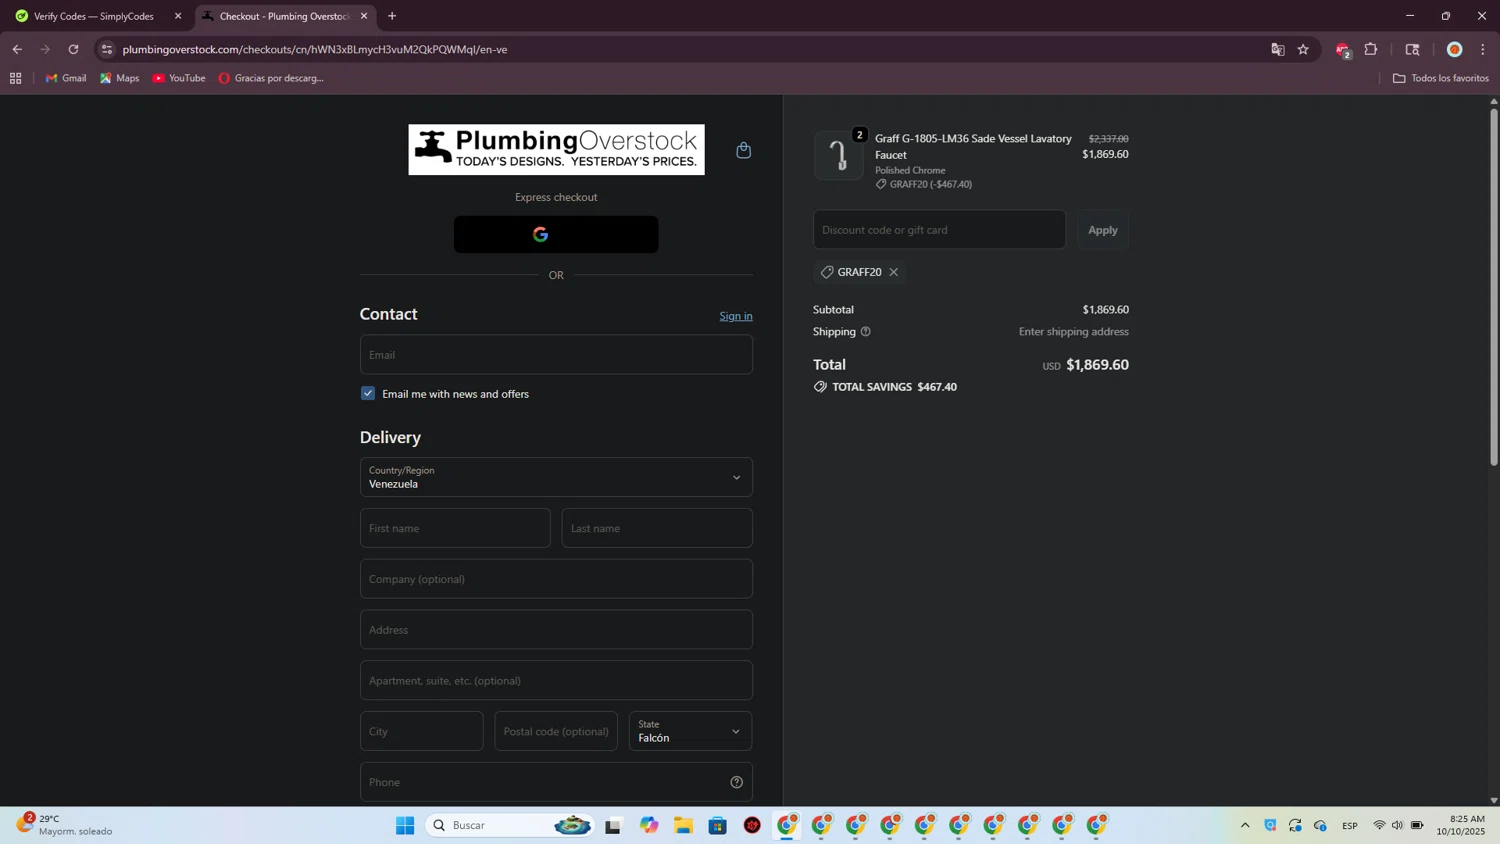Click the product name Graff G-1805-LM36
Image resolution: width=1500 pixels, height=844 pixels.
pyautogui.click(x=973, y=146)
